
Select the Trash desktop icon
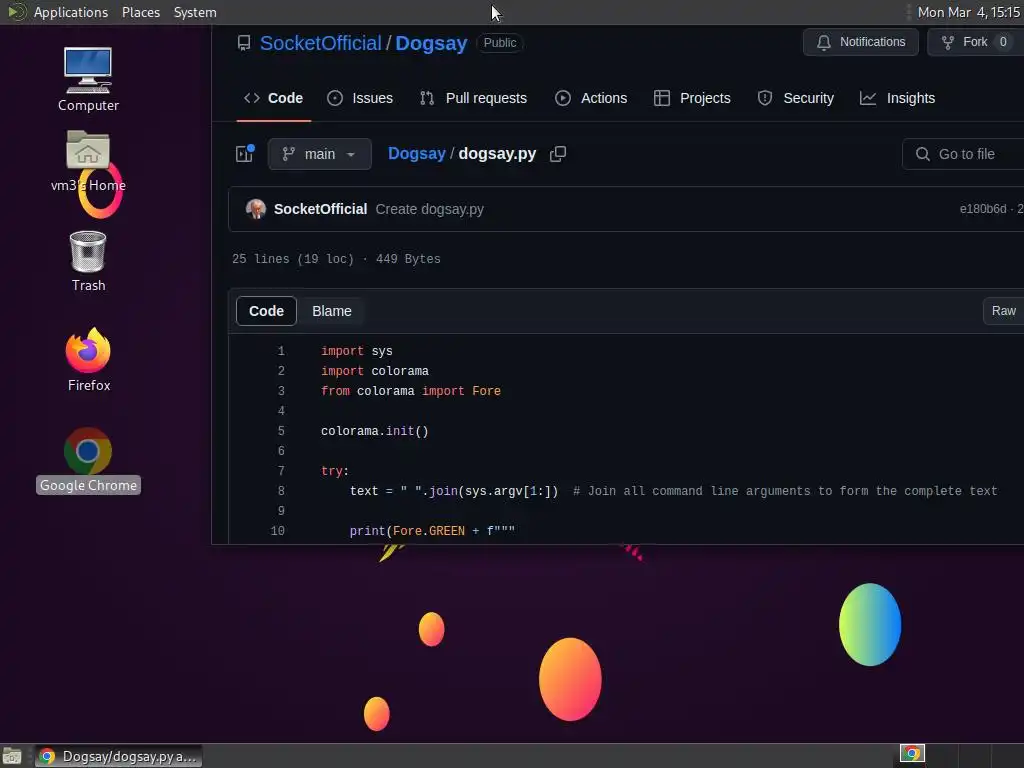click(88, 261)
